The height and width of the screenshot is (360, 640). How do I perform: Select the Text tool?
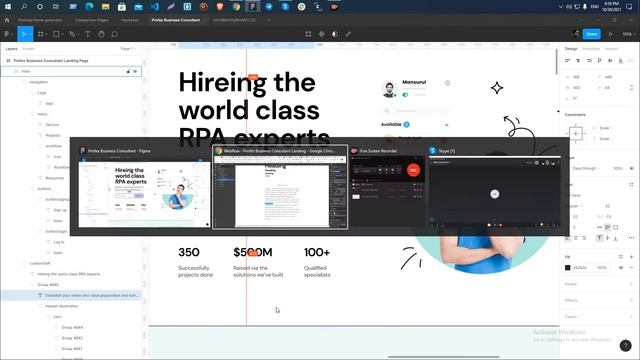pyautogui.click(x=87, y=34)
